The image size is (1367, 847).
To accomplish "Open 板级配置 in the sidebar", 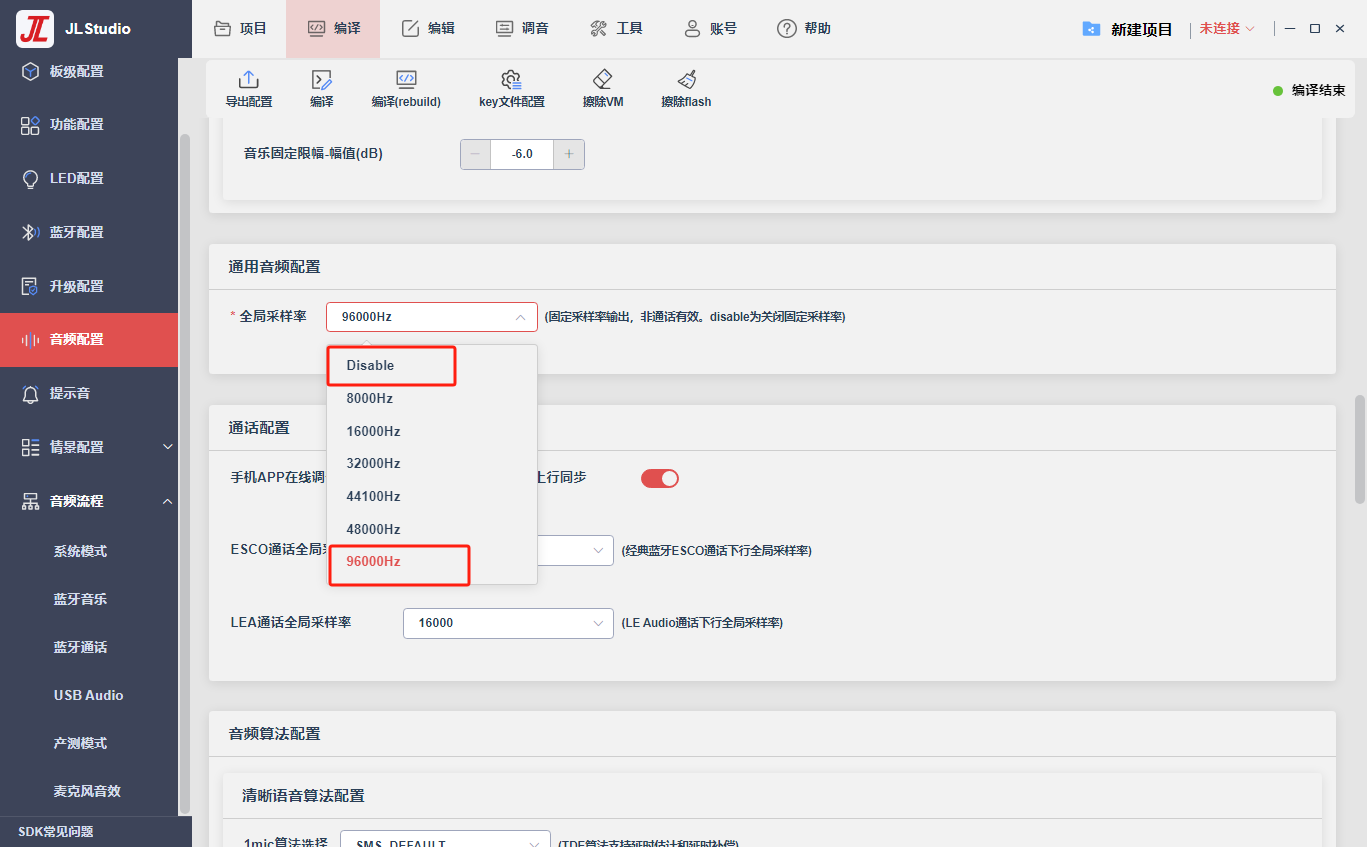I will (89, 72).
